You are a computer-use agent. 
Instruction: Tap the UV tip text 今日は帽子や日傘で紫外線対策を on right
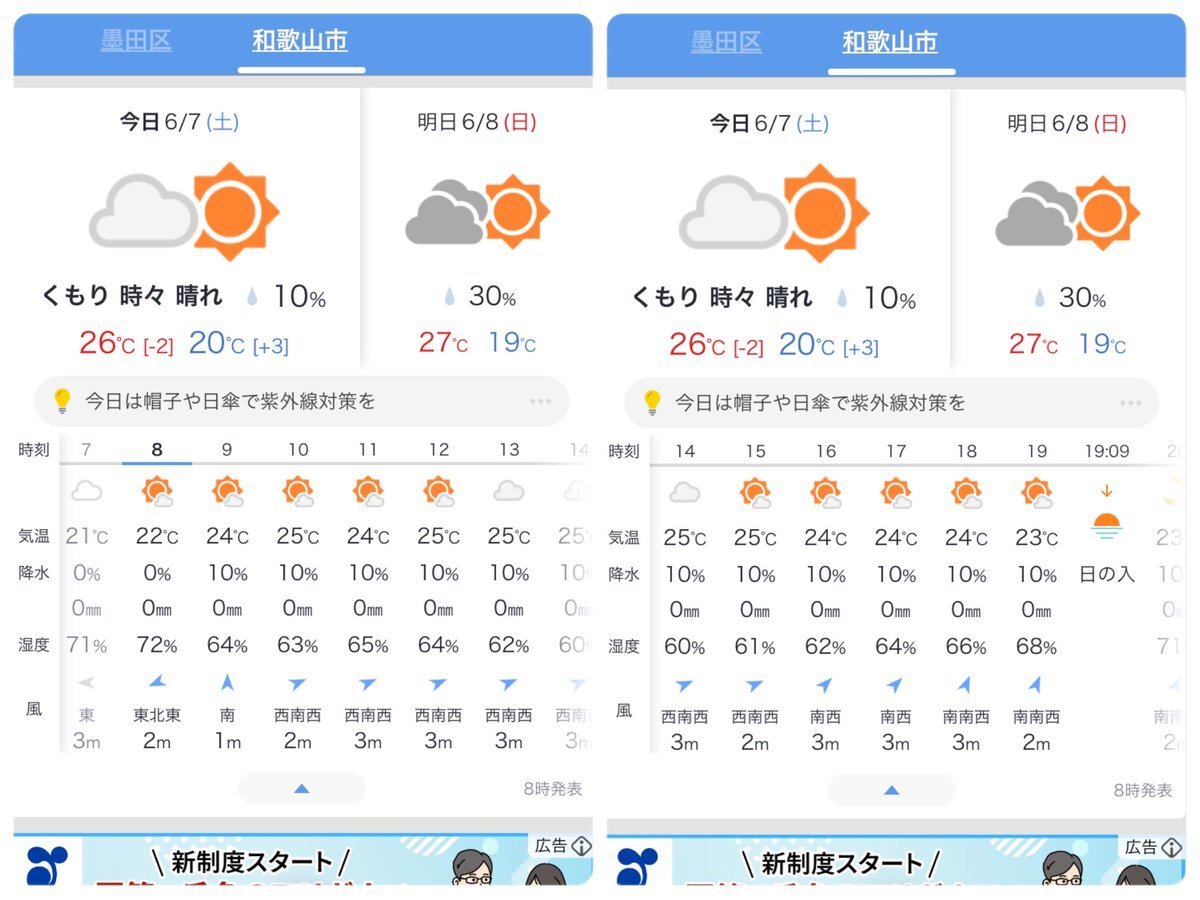[820, 403]
